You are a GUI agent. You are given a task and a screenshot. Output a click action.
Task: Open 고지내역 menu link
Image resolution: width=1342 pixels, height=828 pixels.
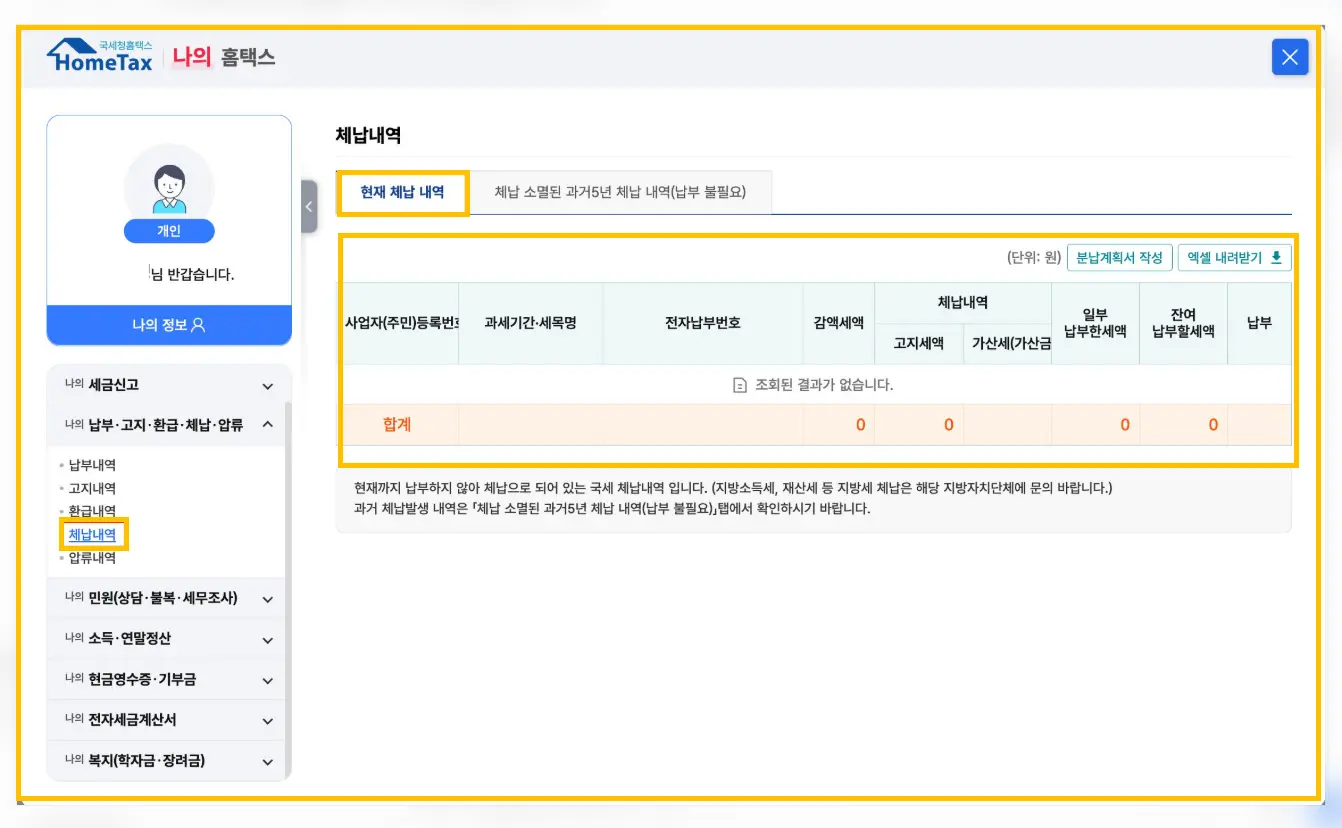tap(93, 489)
